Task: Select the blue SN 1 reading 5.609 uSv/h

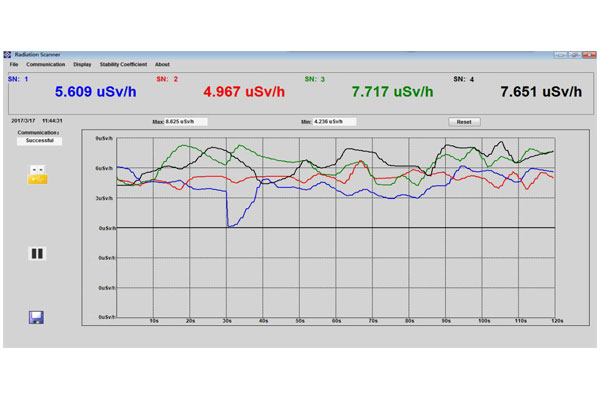Action: pos(104,92)
